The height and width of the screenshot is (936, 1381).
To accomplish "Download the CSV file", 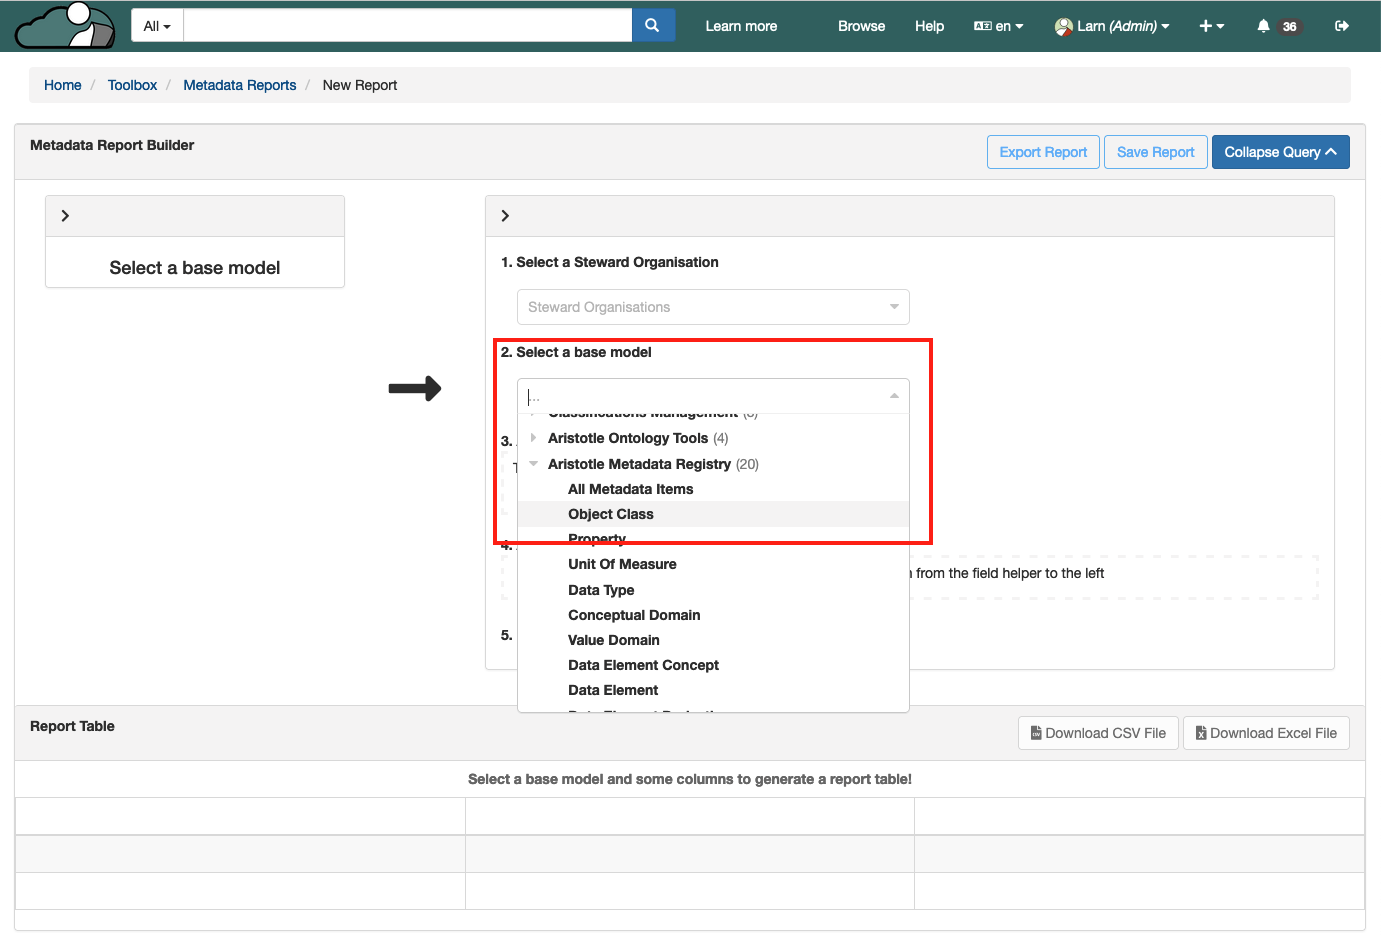I will click(1098, 733).
